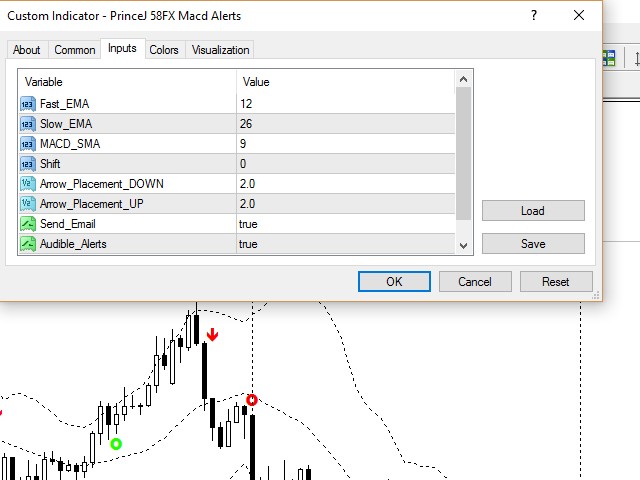Click the Audible_Alerts boolean type icon

[x=28, y=244]
